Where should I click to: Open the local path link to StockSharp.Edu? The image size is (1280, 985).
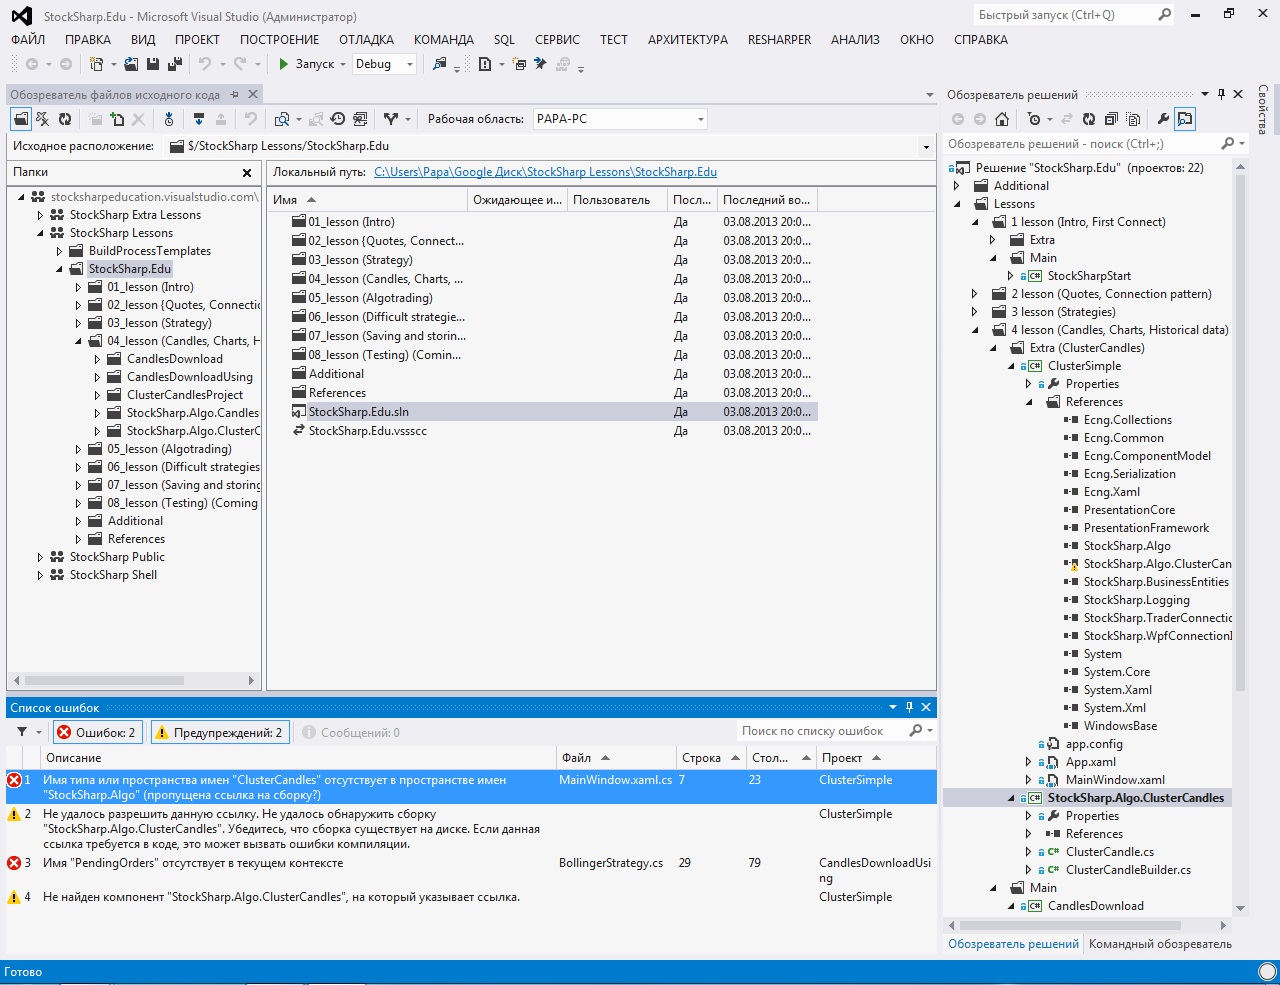click(545, 172)
